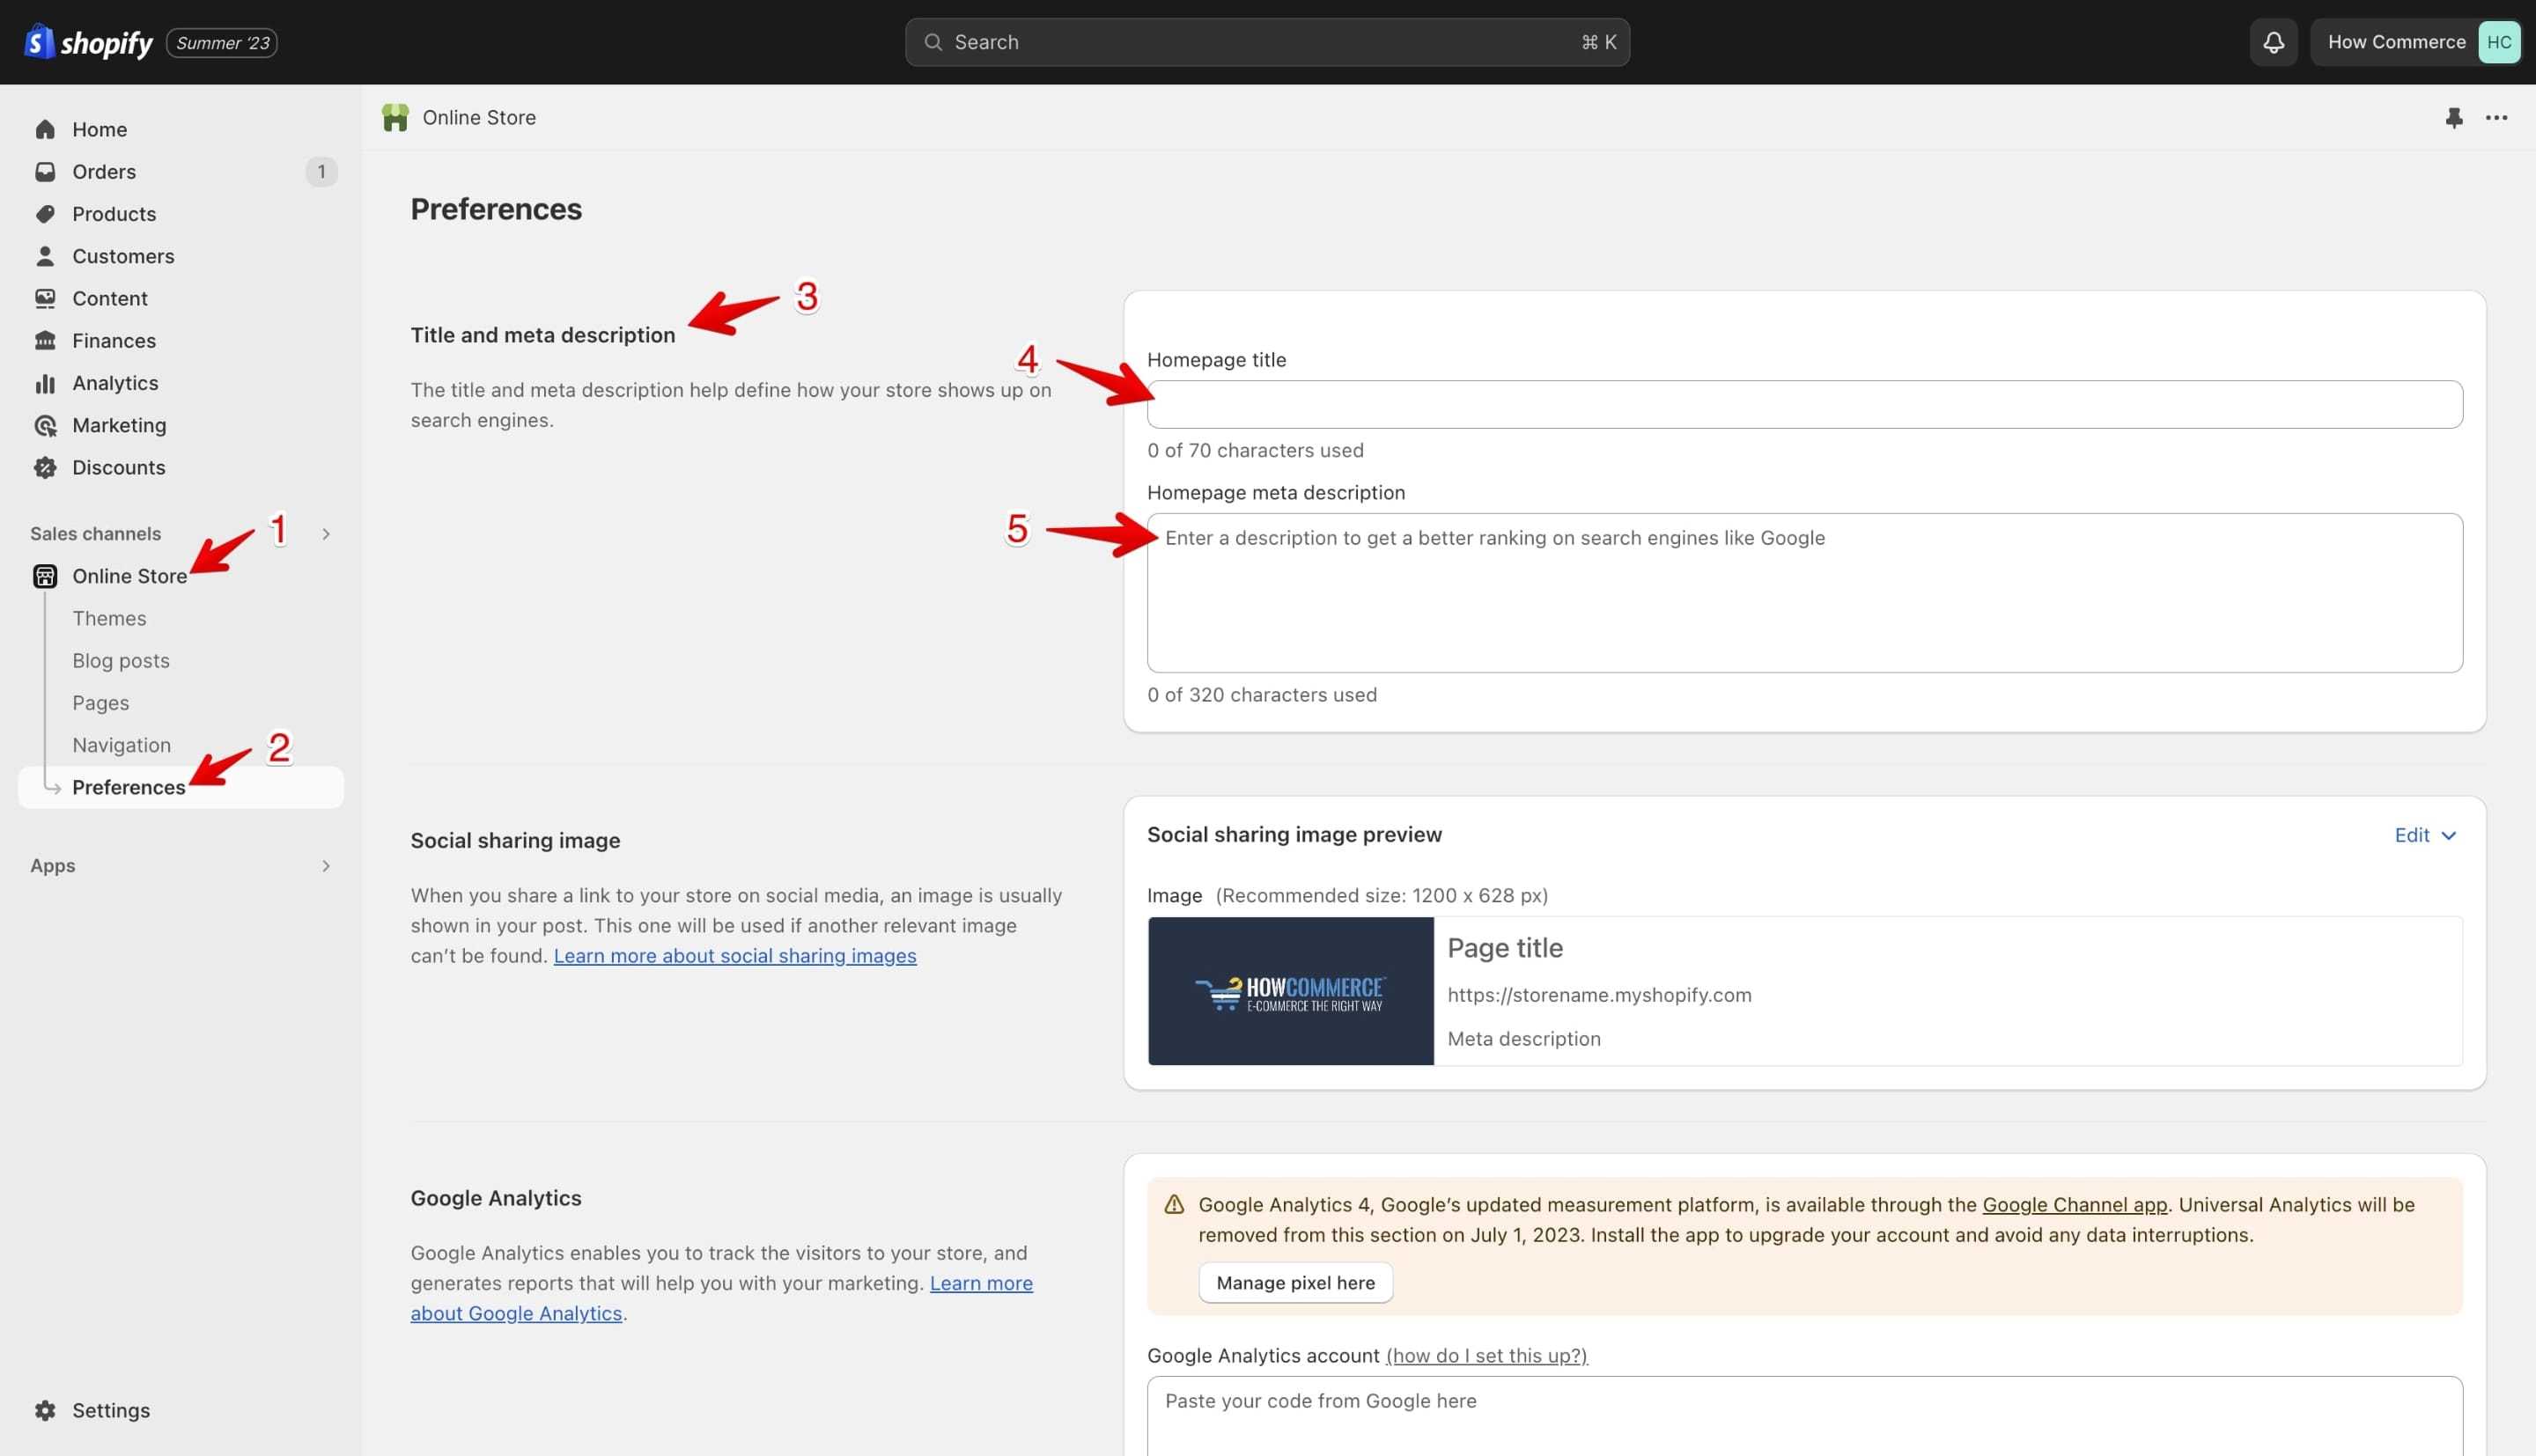Click the Customers person icon
2536x1456 pixels.
(45, 256)
